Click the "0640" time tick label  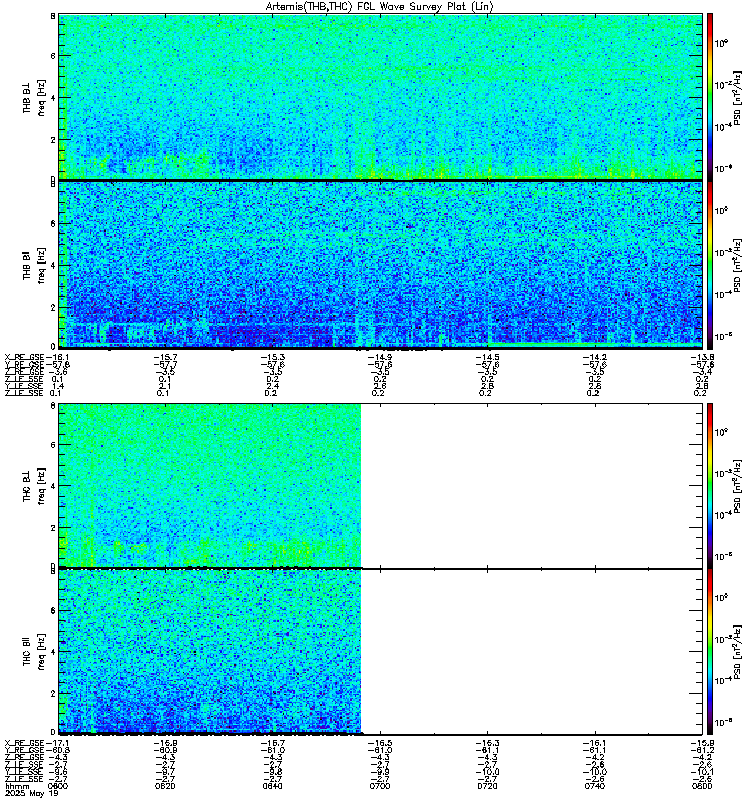(272, 786)
